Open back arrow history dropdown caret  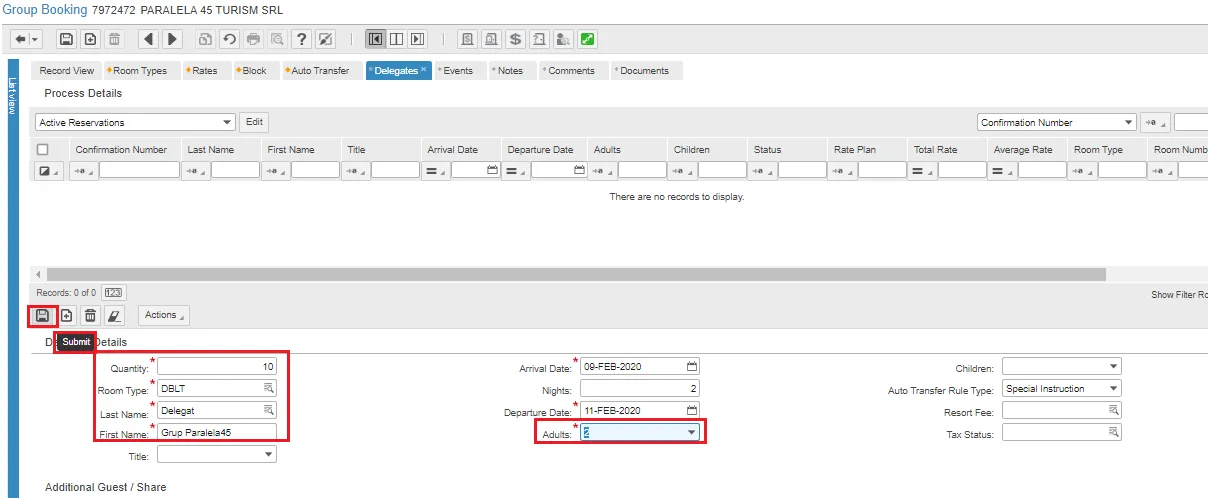click(36, 39)
